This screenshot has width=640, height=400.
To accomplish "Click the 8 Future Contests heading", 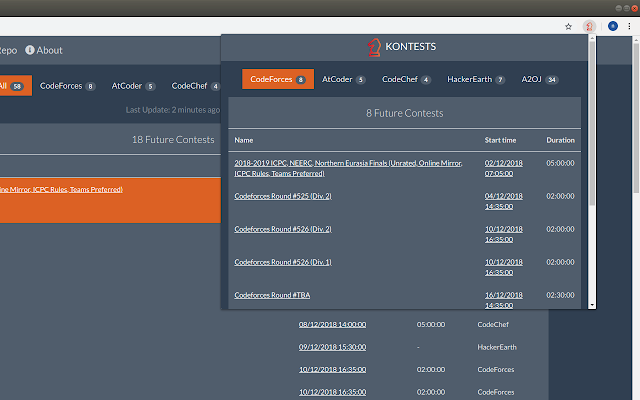I will click(404, 113).
